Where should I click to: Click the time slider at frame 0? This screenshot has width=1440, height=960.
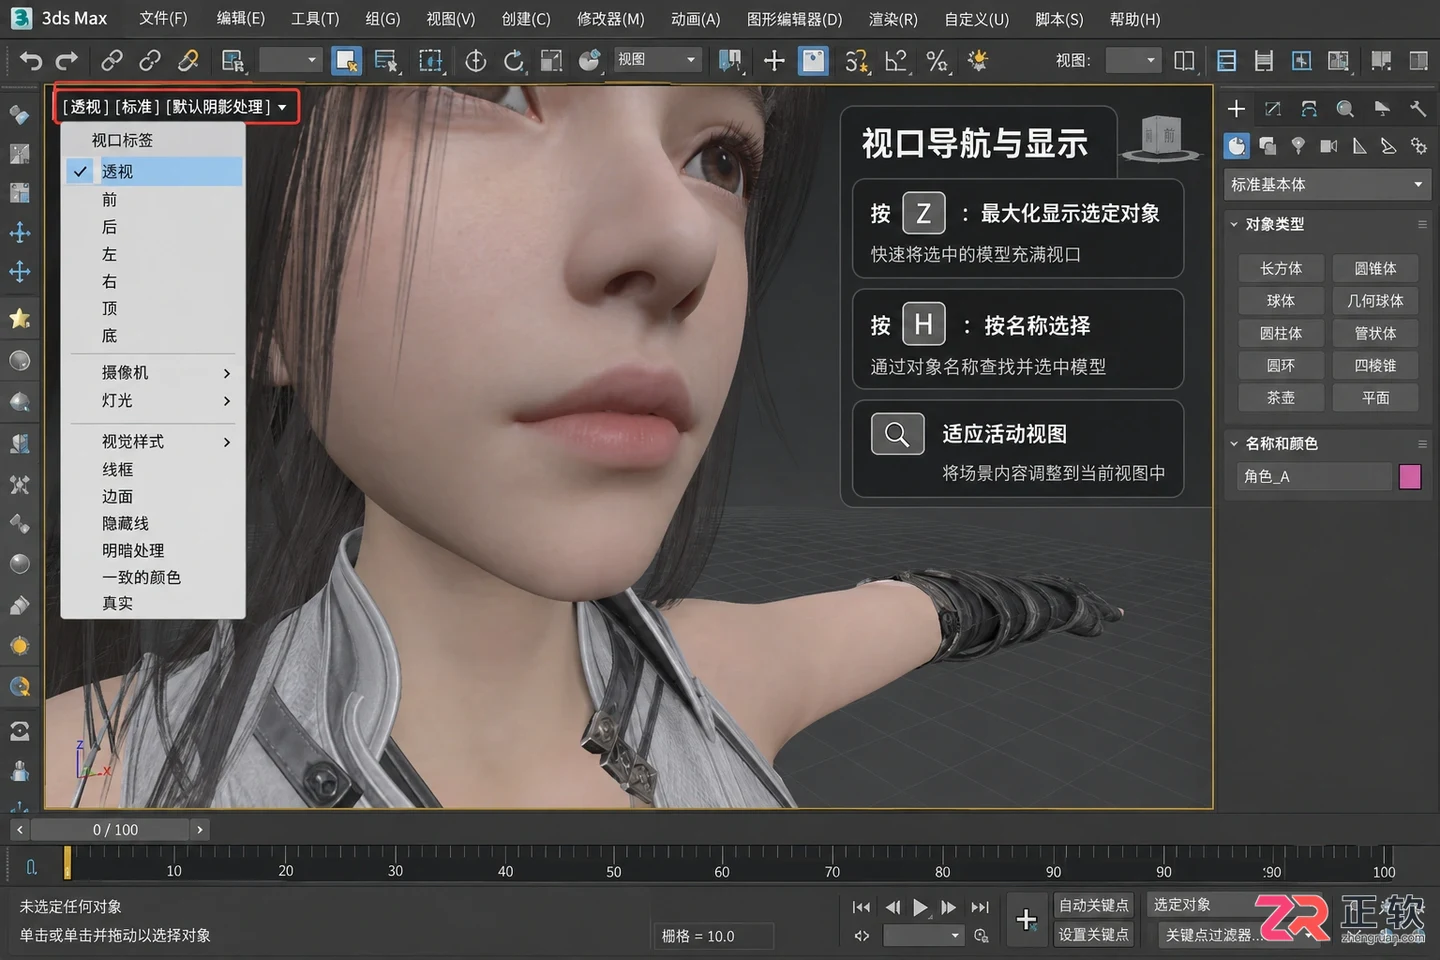click(x=67, y=861)
